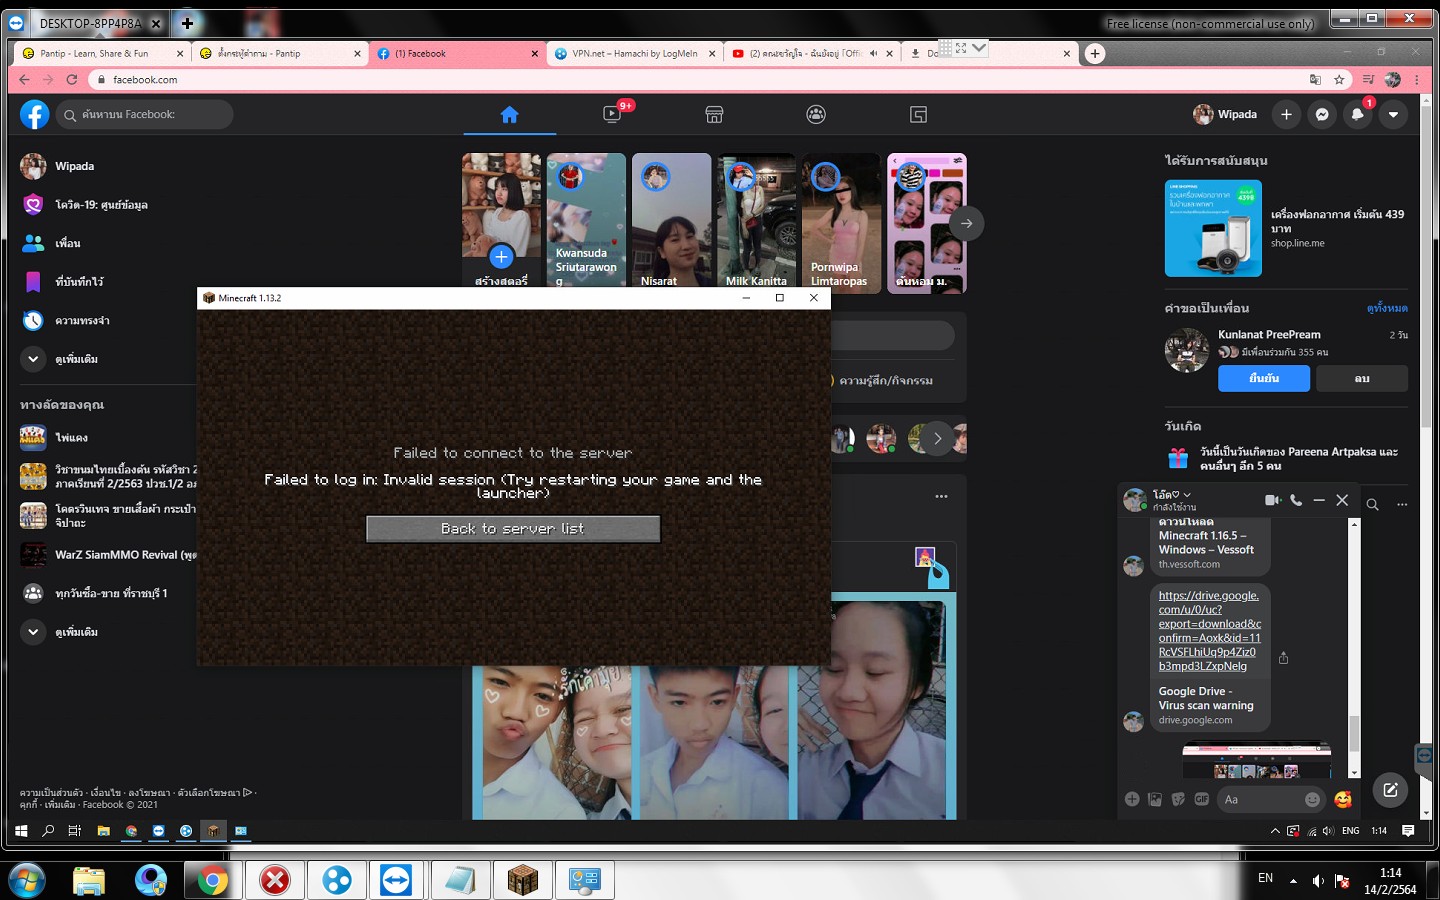Show hidden icons in Windows 7 tray
The width and height of the screenshot is (1440, 900).
[x=1293, y=881]
